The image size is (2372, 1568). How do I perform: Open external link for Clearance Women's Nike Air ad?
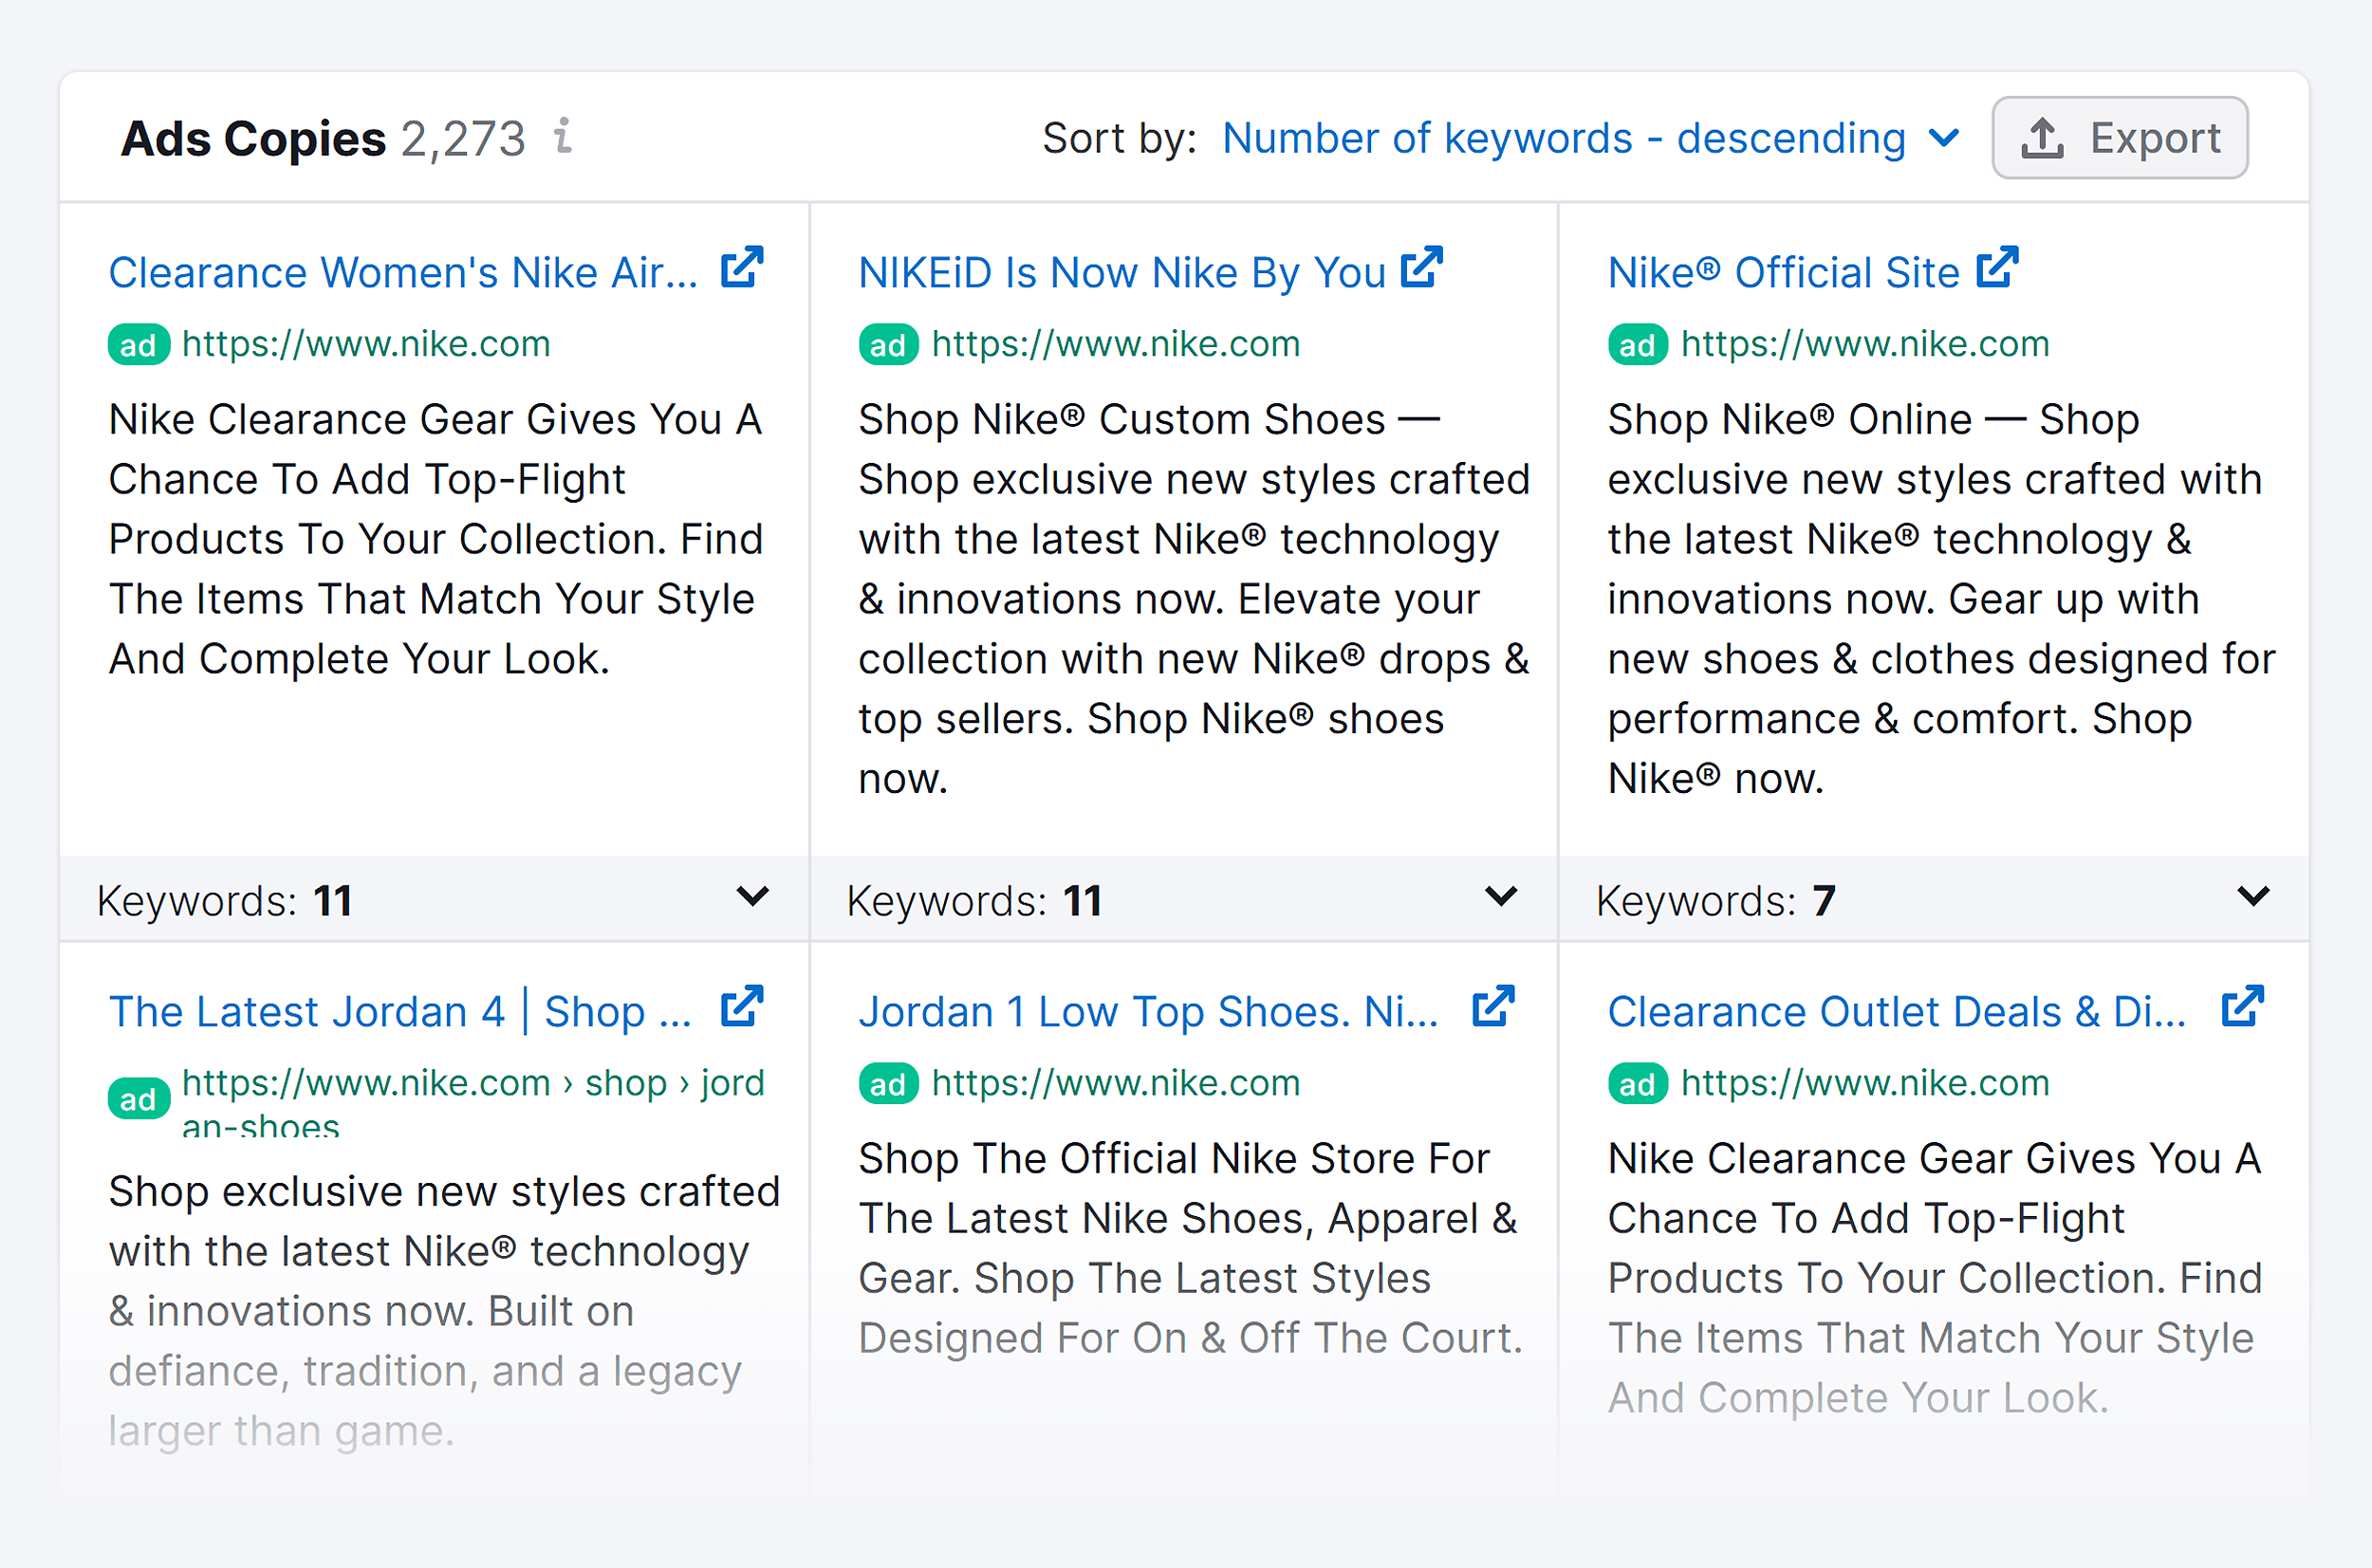[742, 268]
